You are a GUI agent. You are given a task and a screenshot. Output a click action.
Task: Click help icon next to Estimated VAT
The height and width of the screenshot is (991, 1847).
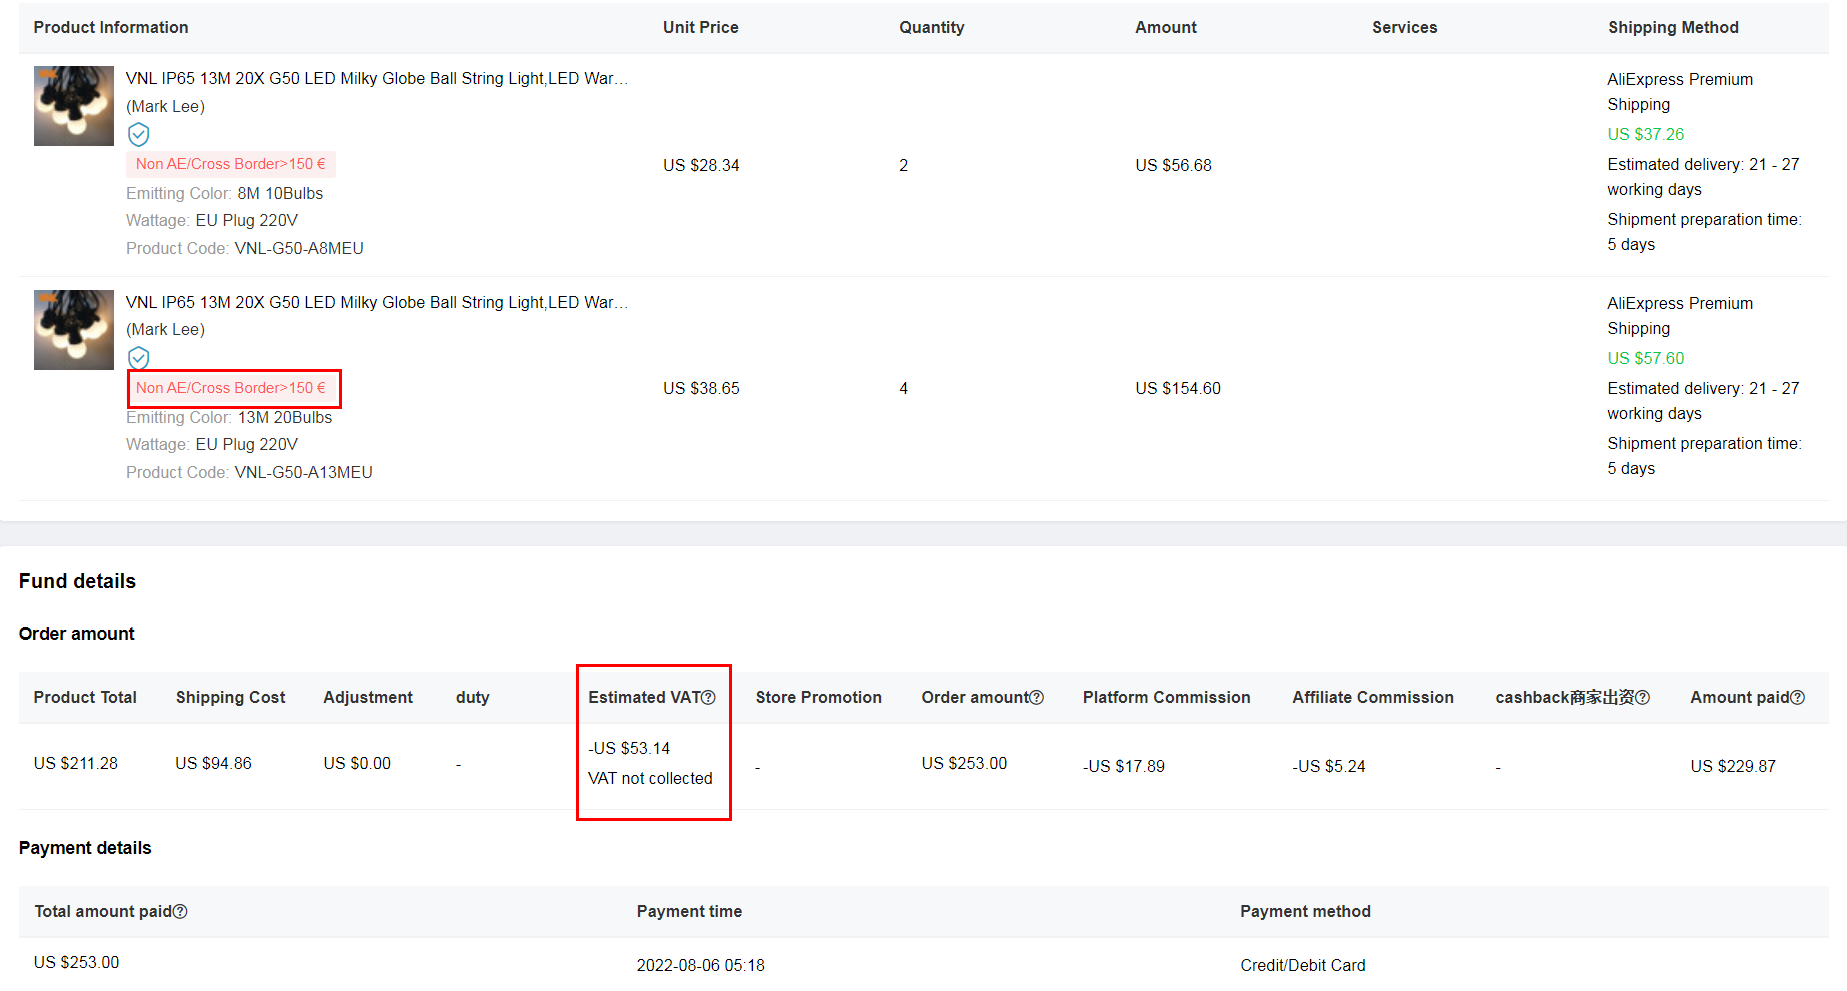[708, 698]
